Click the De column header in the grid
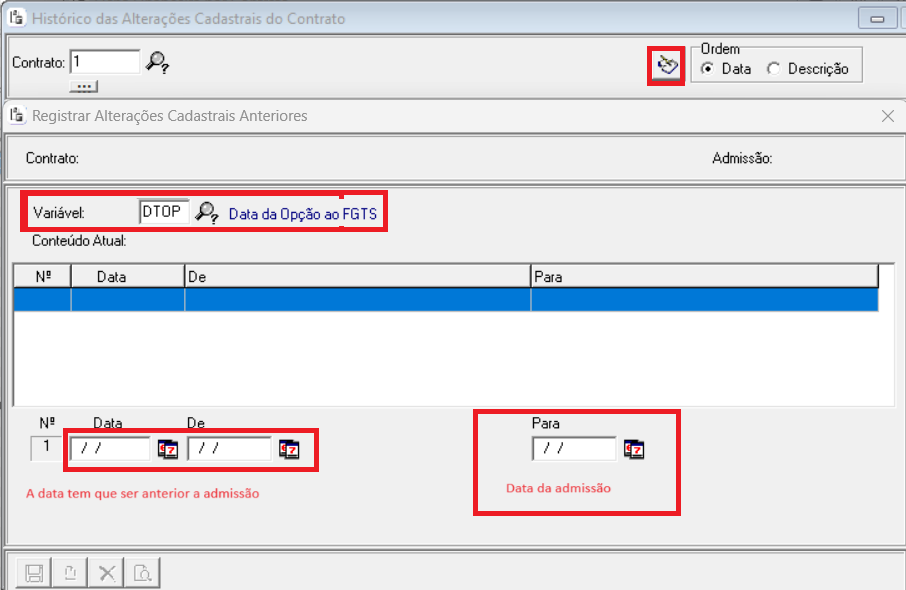 357,276
